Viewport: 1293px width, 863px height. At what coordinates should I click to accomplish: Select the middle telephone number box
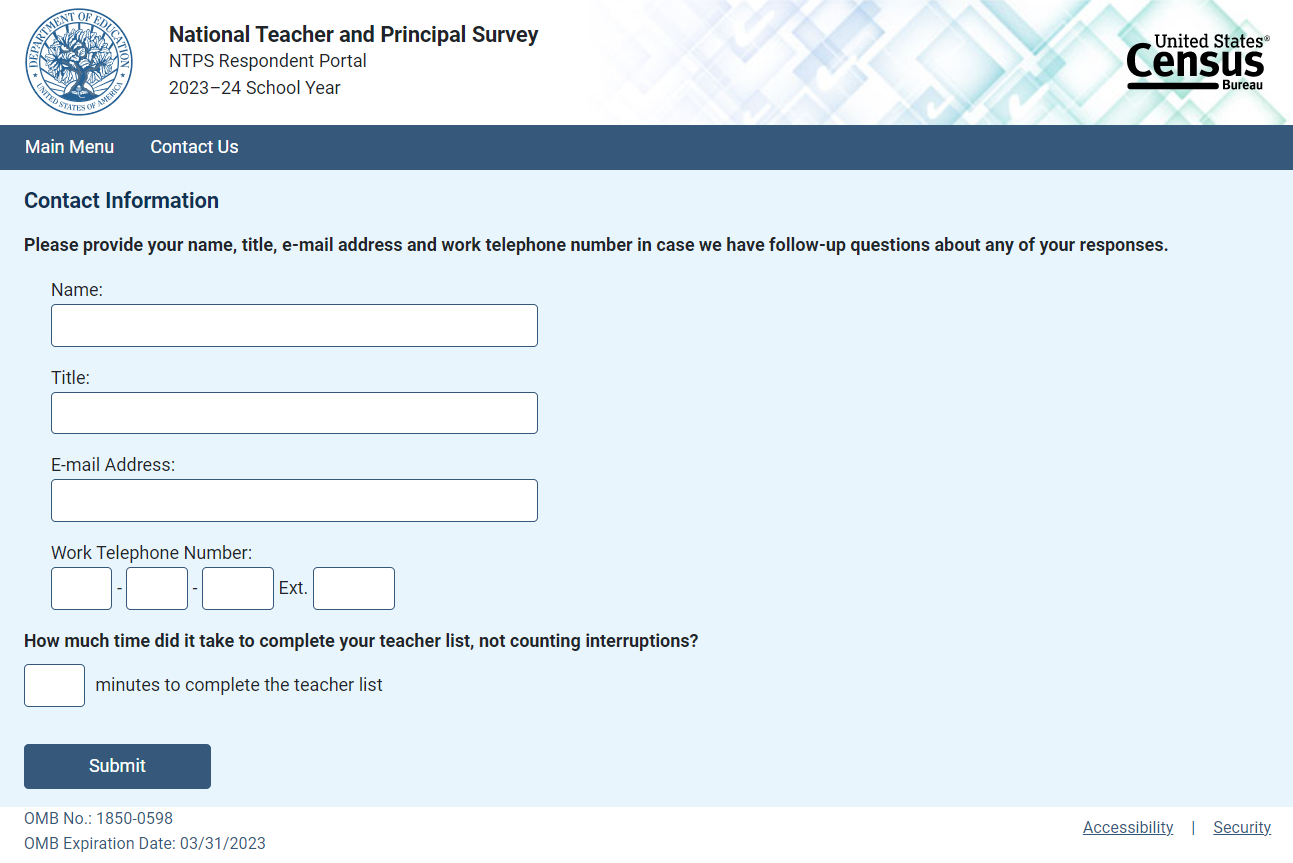tap(157, 588)
